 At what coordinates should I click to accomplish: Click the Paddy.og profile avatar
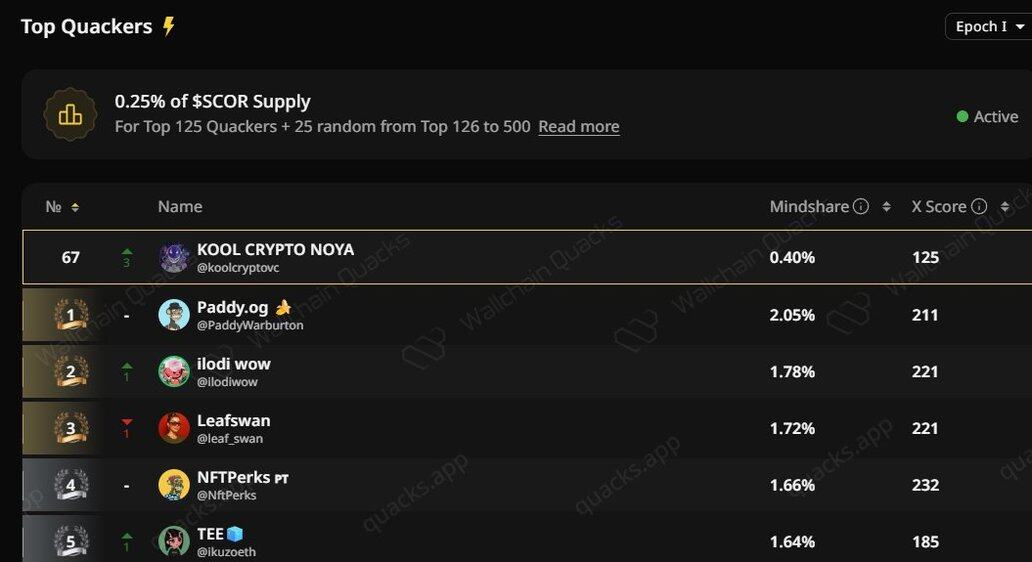(x=174, y=315)
